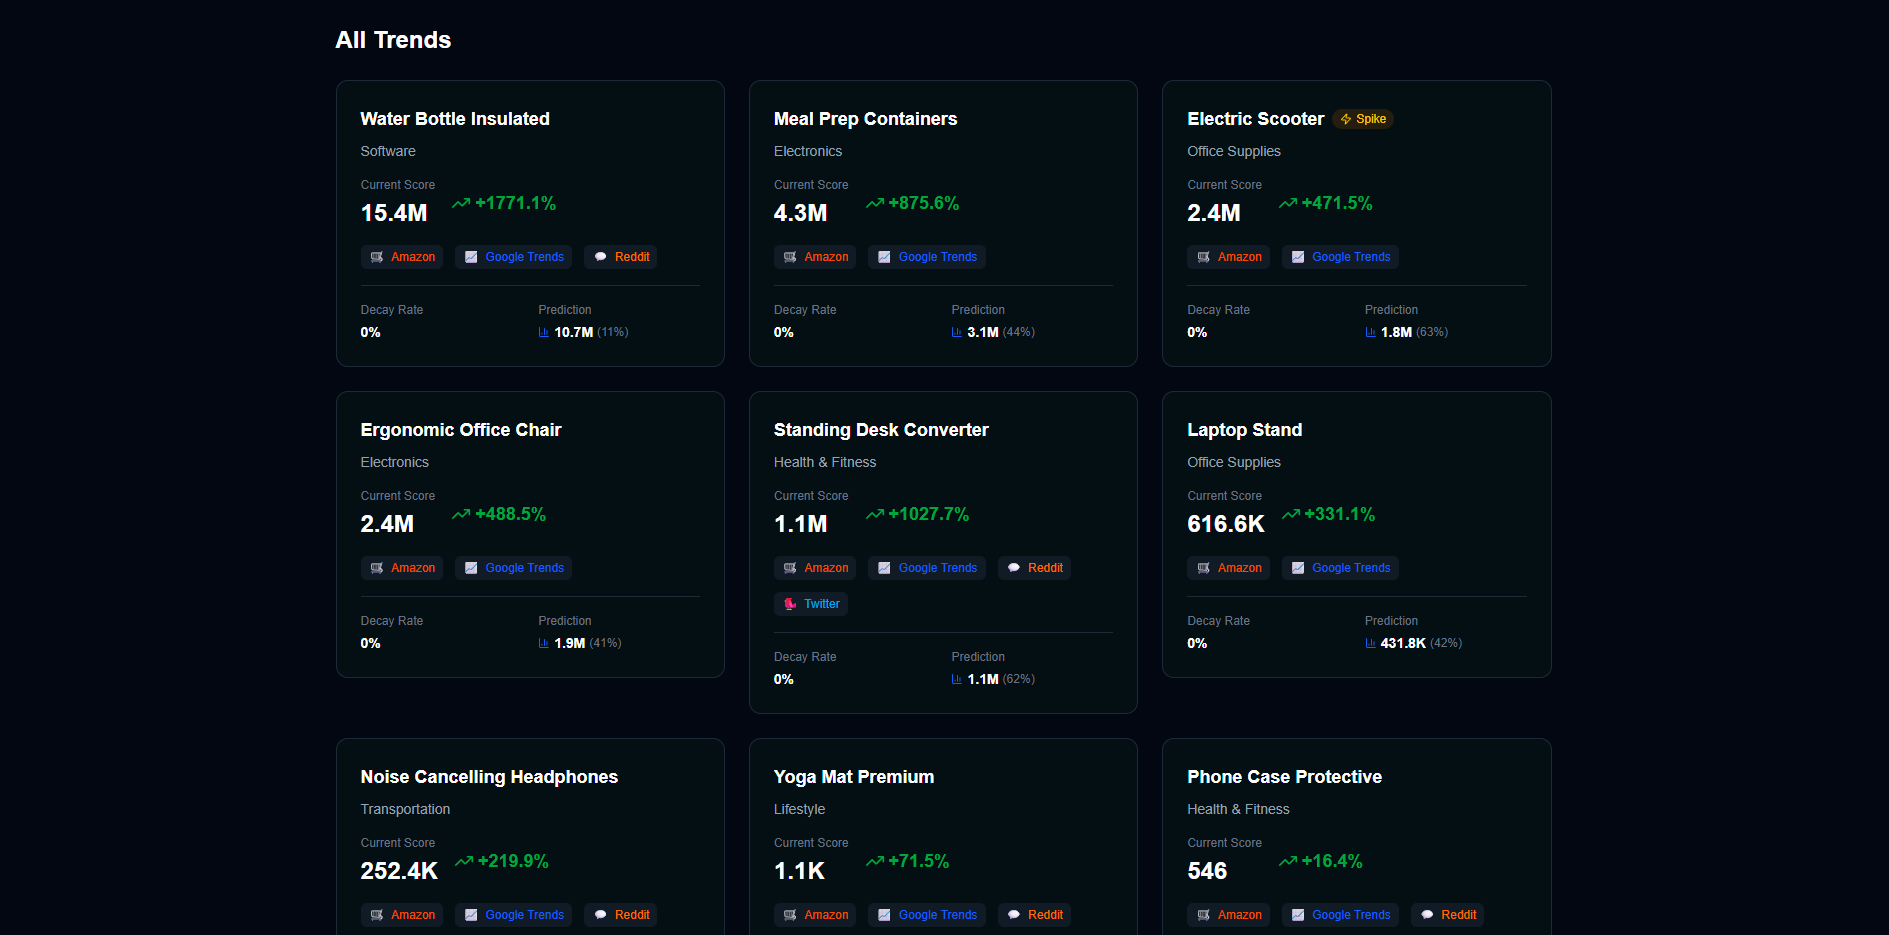Open the Yoga Mat Premium trend title
The height and width of the screenshot is (935, 1889).
pyautogui.click(x=854, y=777)
